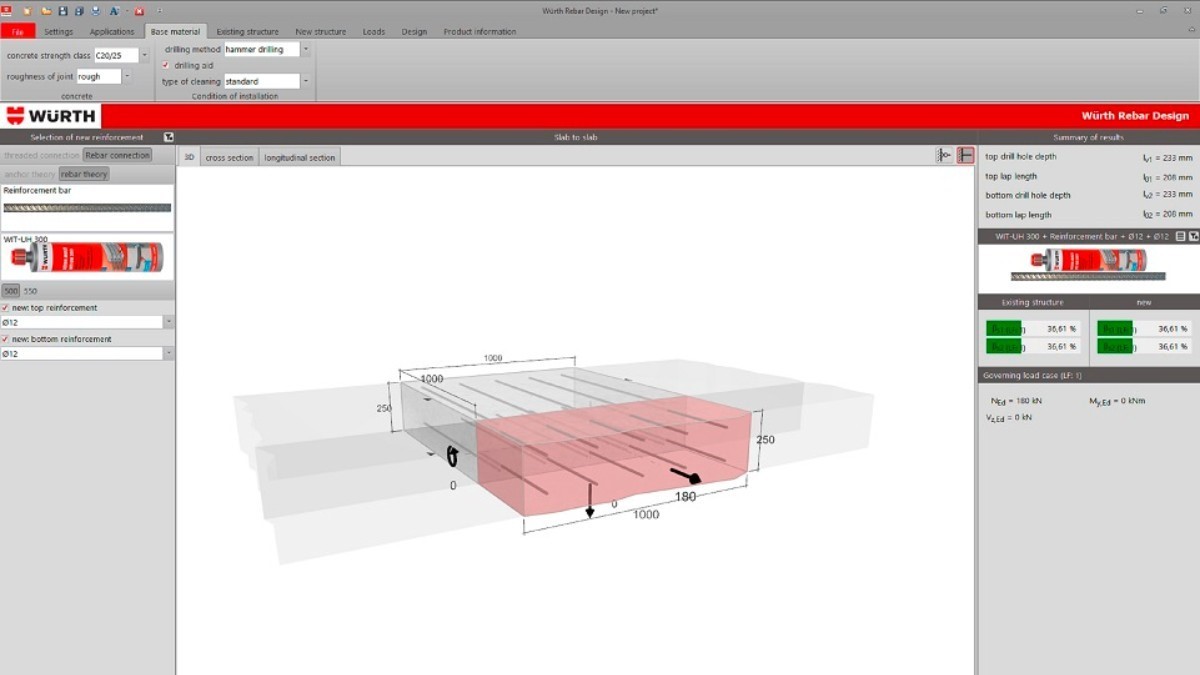Toggle the 'drilling aid' checkbox
Screen dimensions: 1200x675
[166, 65]
